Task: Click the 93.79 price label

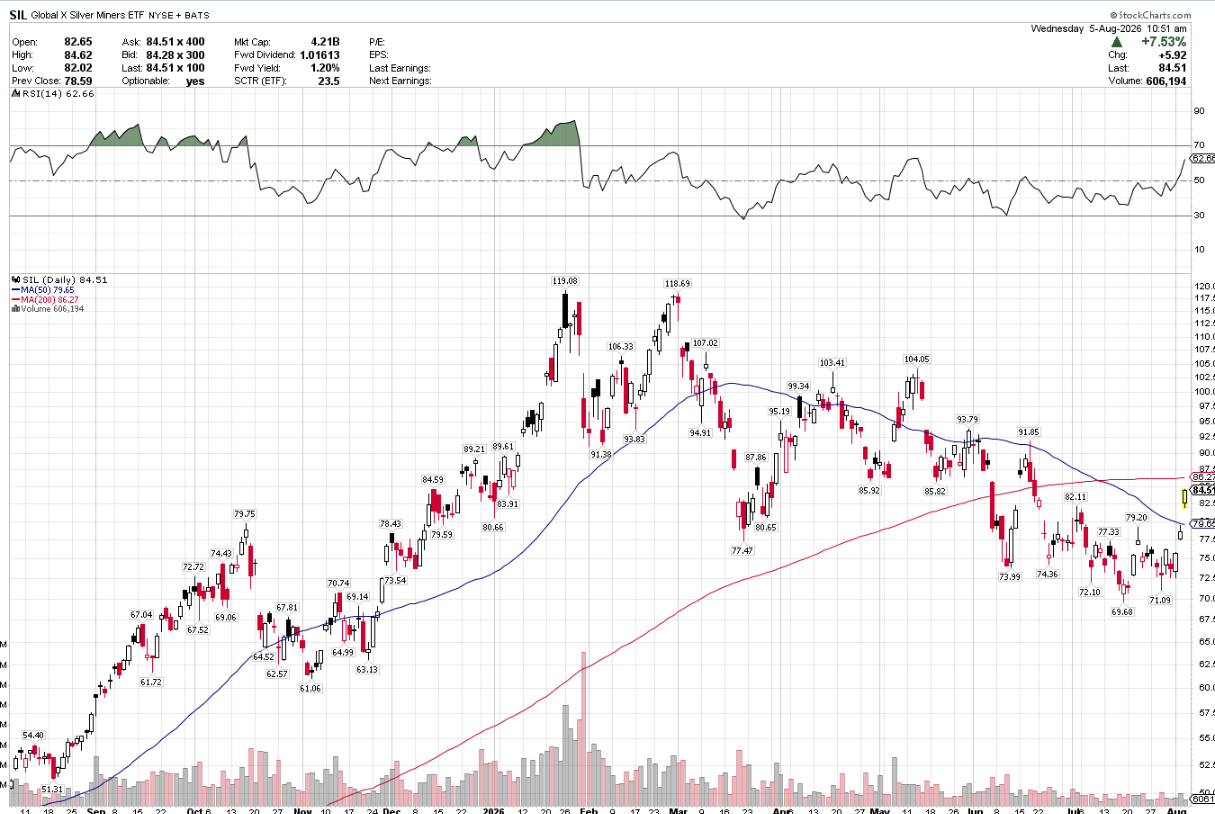Action: pos(966,419)
